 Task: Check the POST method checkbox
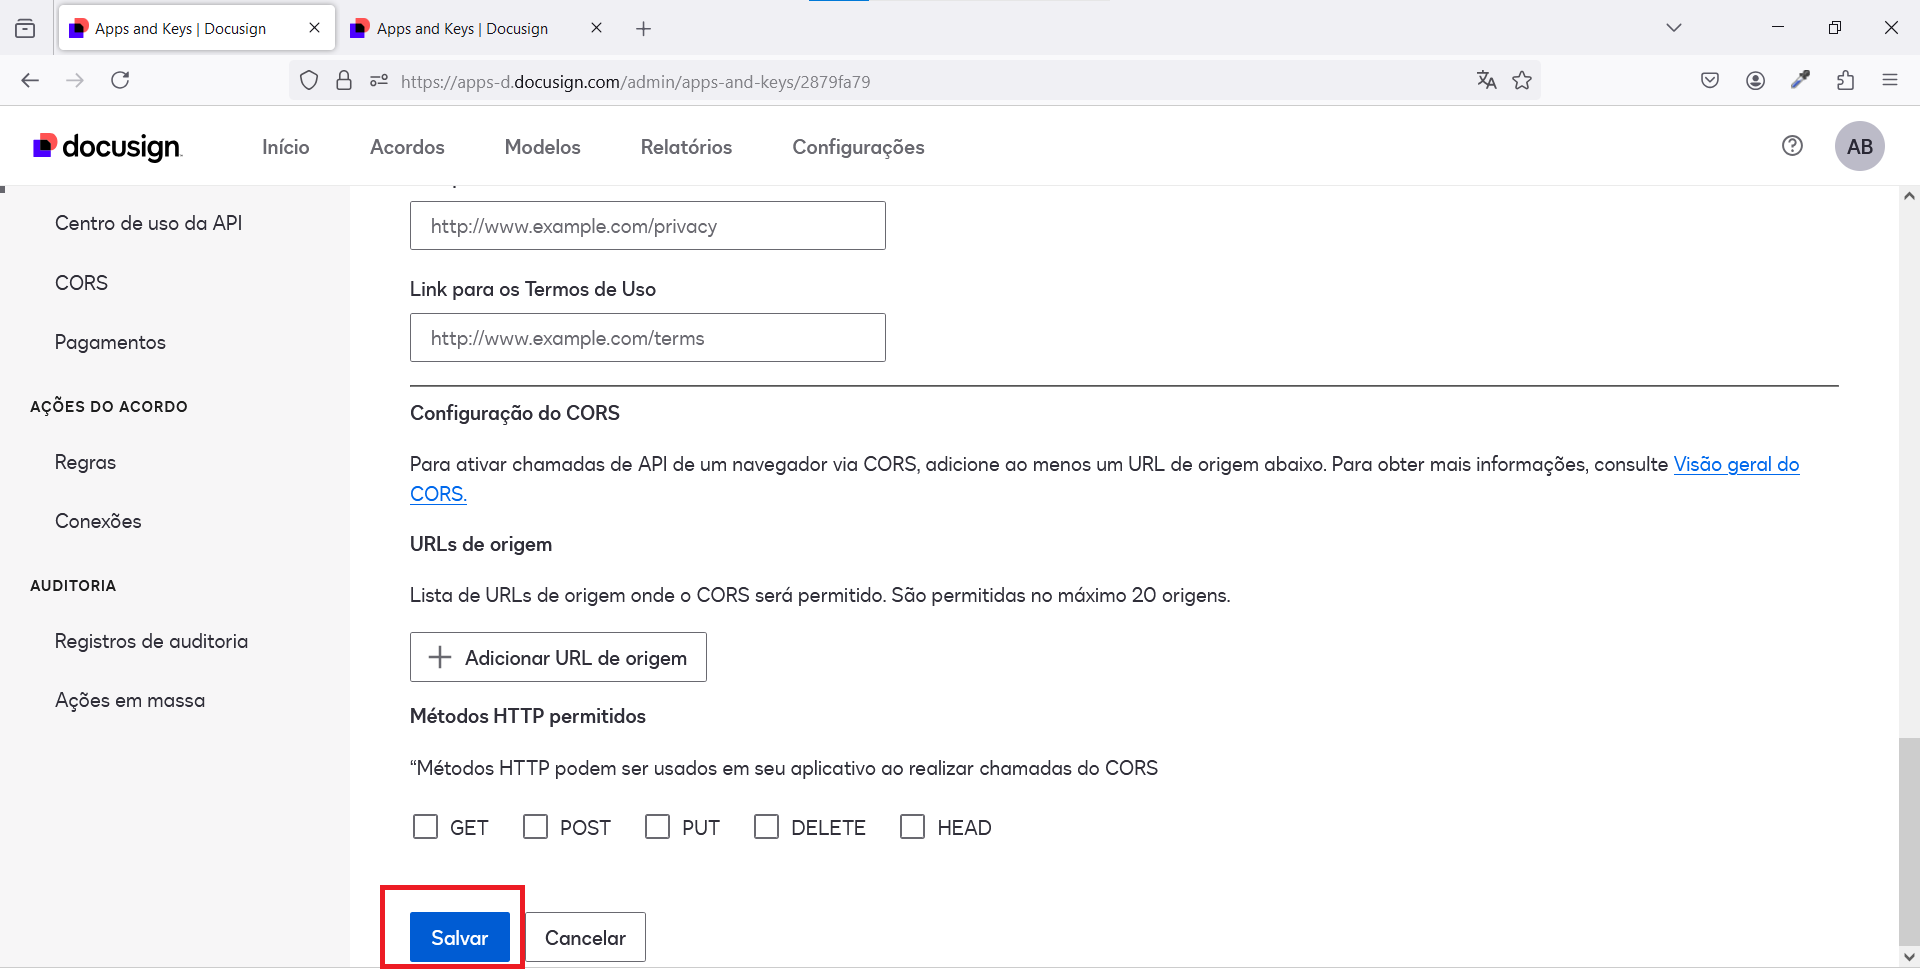(536, 827)
